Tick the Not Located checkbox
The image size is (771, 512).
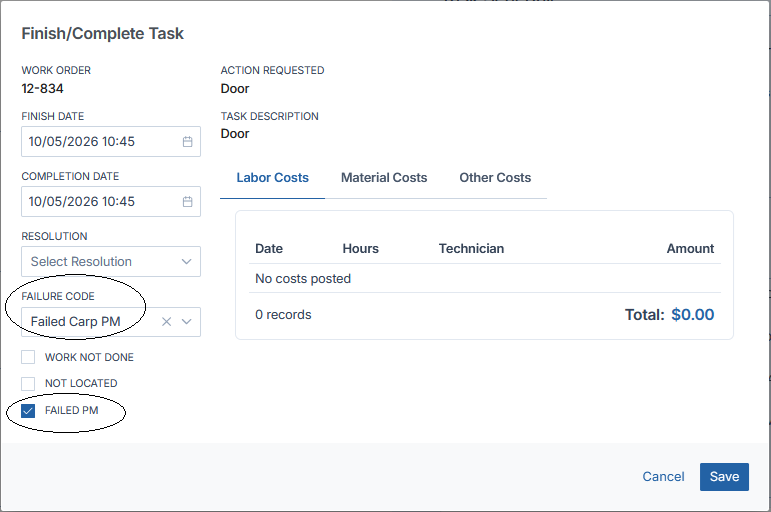point(28,384)
